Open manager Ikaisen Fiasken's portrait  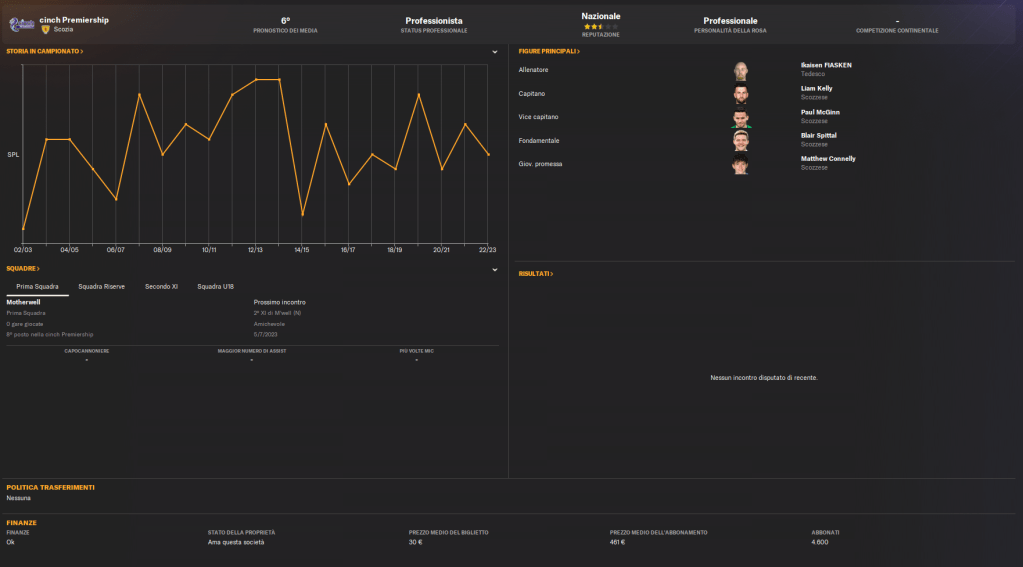click(x=740, y=71)
